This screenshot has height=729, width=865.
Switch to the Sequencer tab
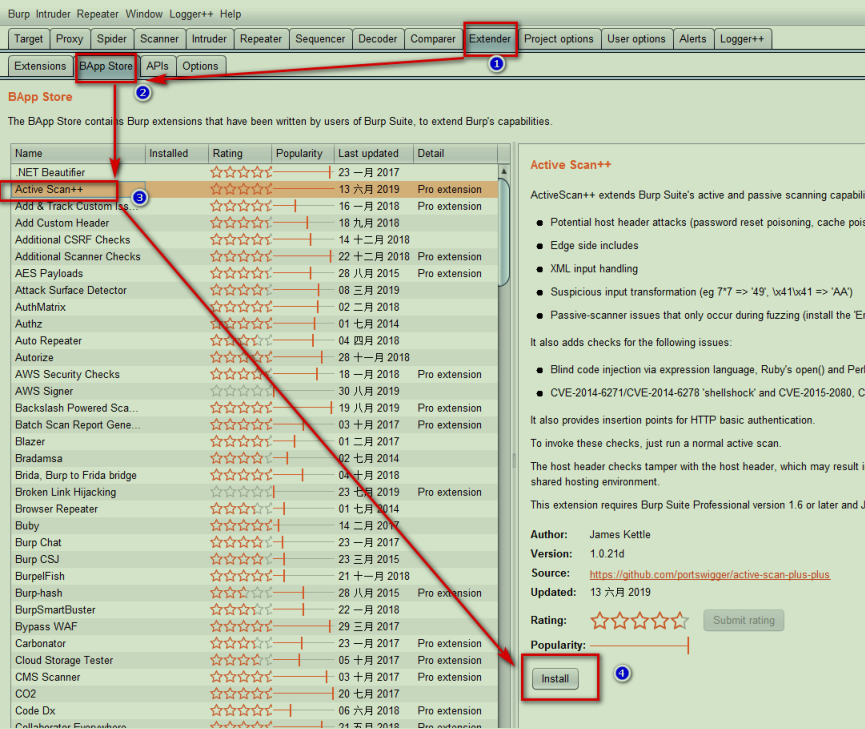320,39
